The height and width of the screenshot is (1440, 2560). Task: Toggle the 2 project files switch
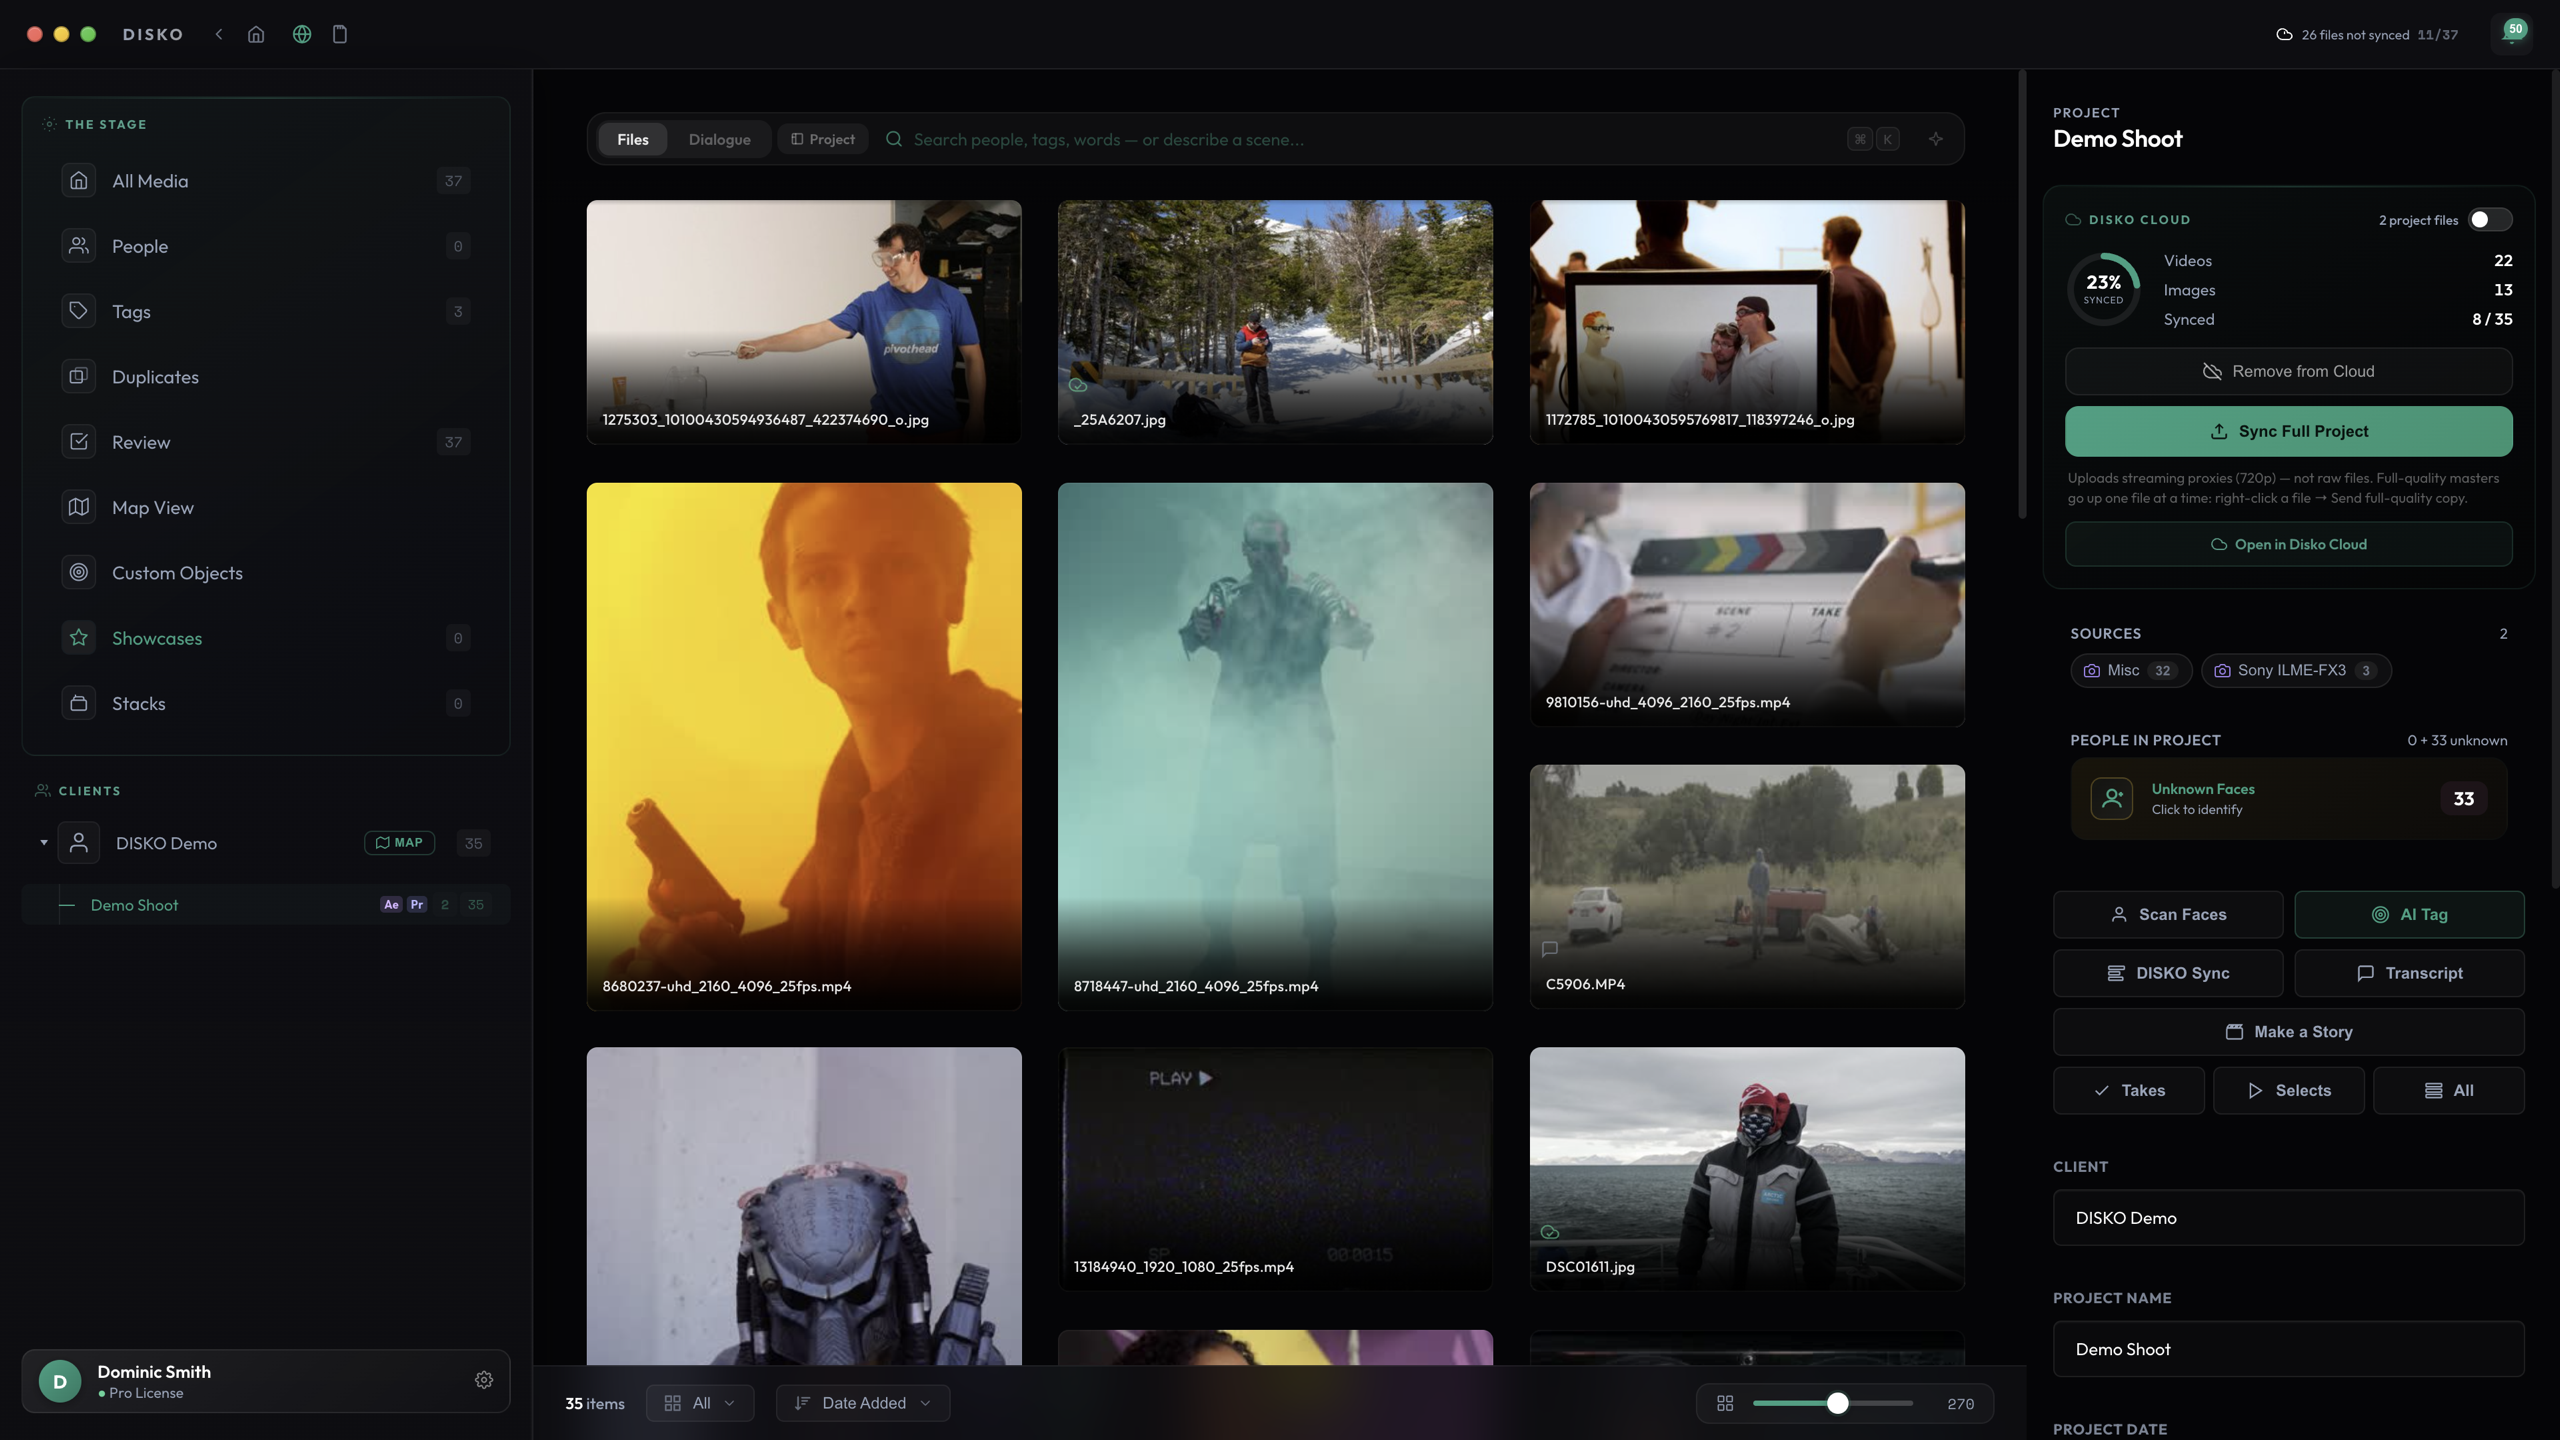click(2489, 220)
